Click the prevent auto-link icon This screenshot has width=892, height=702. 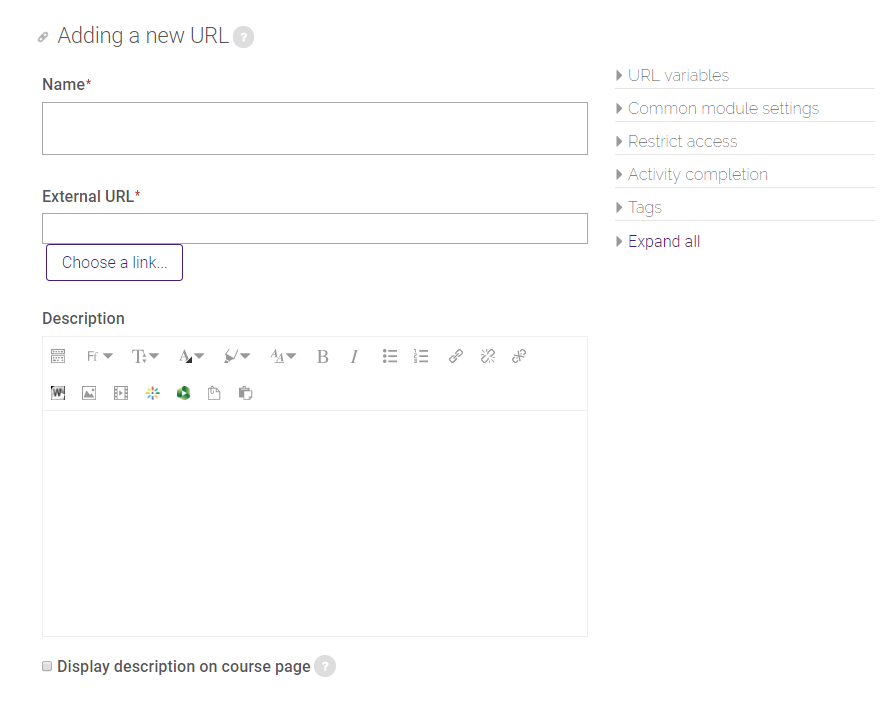[x=519, y=356]
